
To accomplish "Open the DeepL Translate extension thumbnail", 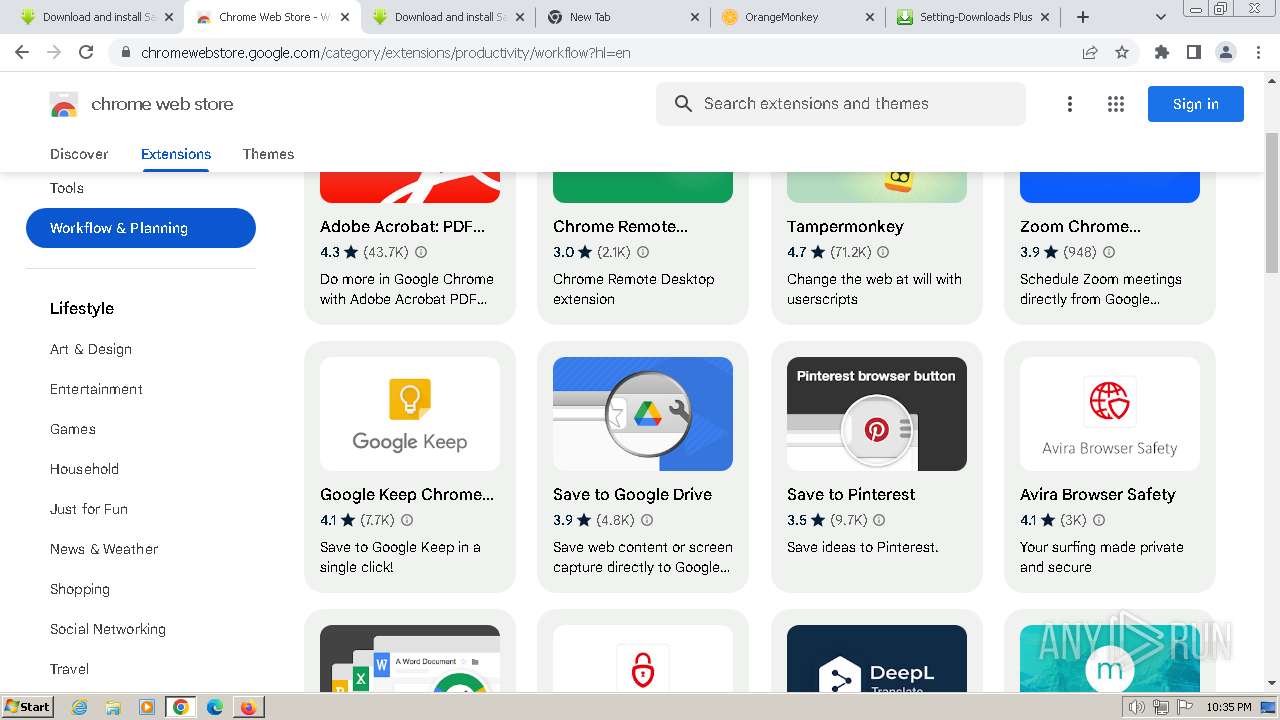I will pyautogui.click(x=877, y=659).
